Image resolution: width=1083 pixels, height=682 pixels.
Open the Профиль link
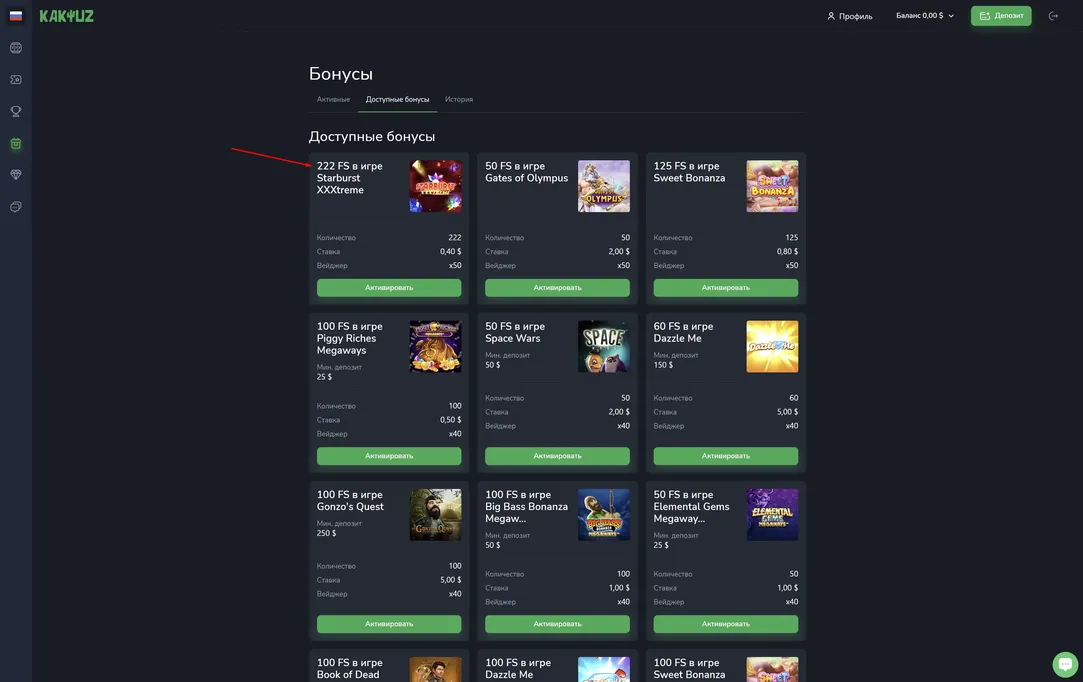pyautogui.click(x=849, y=16)
